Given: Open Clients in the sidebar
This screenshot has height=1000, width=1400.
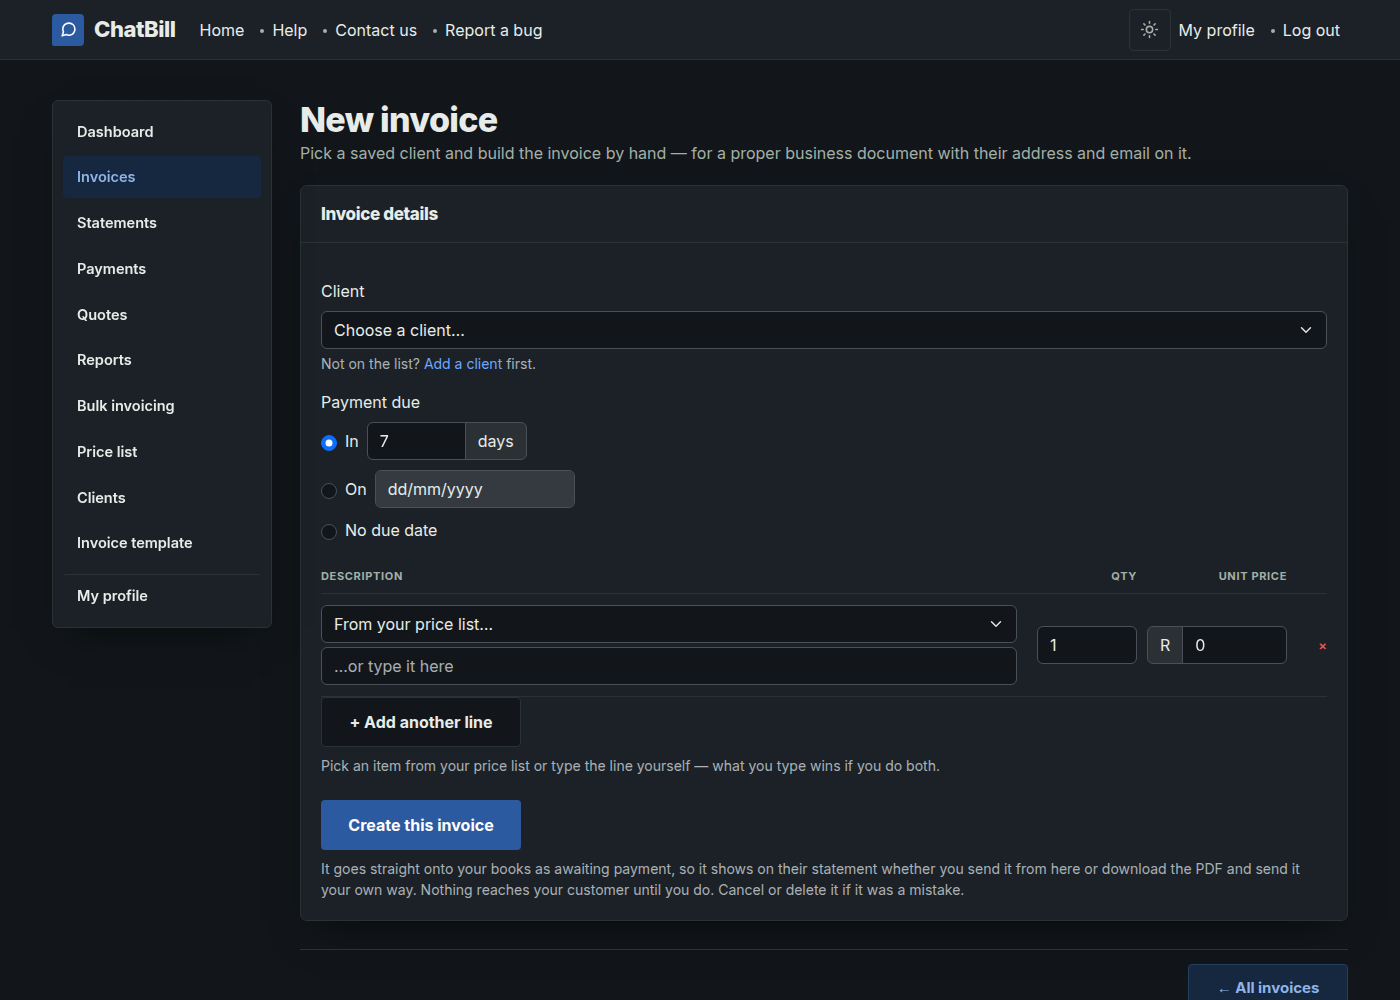Looking at the screenshot, I should [x=162, y=498].
